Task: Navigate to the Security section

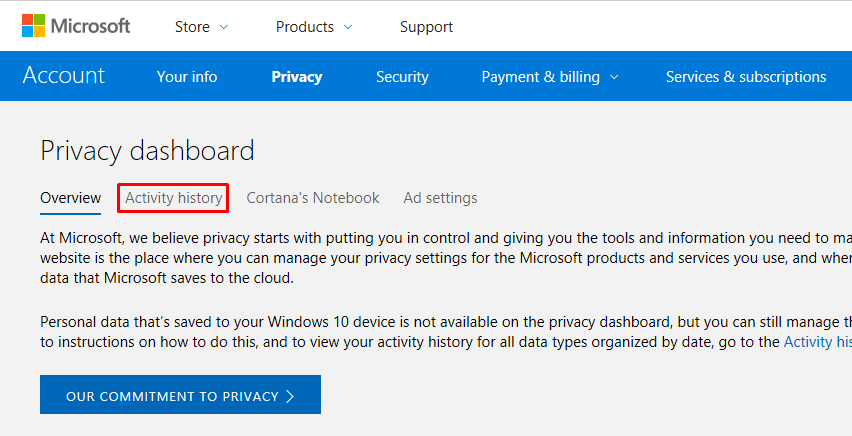Action: (x=402, y=77)
